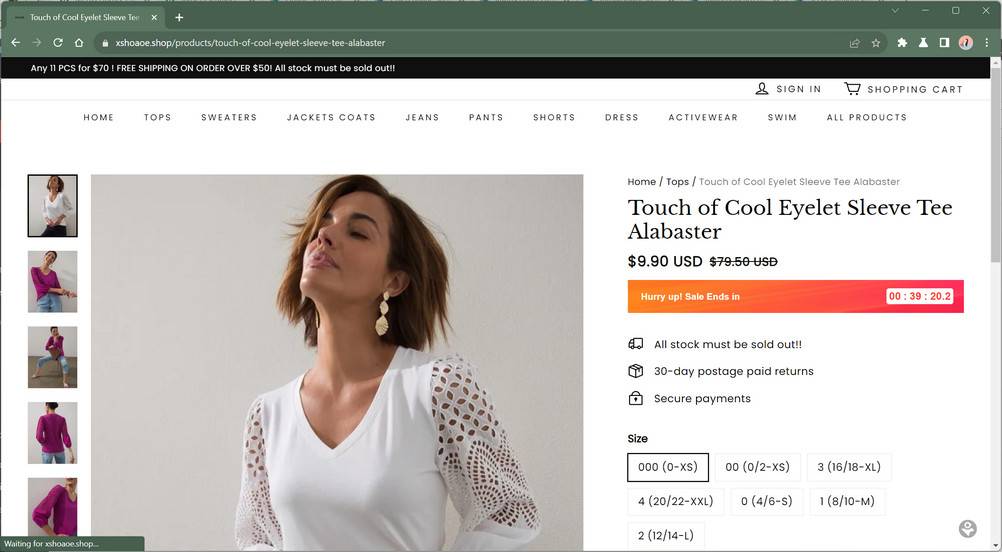The height and width of the screenshot is (552, 1002).
Task: Go to the Activewear category
Action: tap(703, 117)
